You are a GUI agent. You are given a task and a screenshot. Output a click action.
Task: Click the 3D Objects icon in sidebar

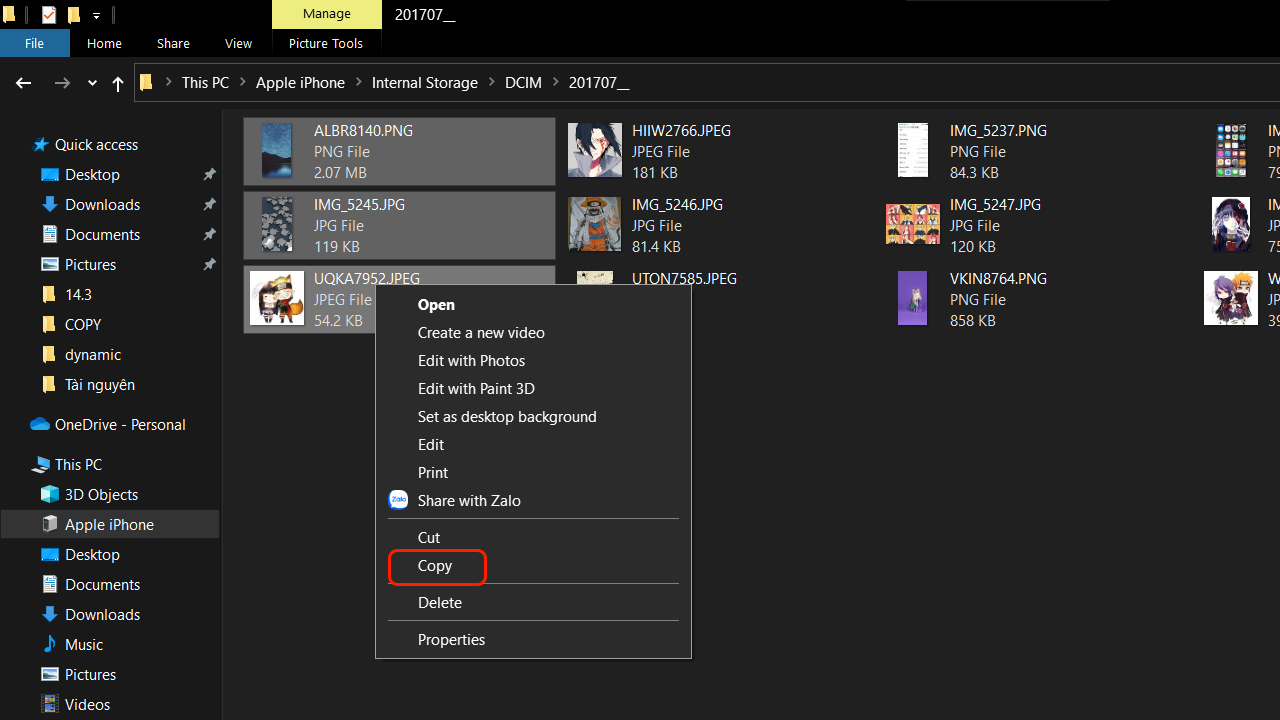pyautogui.click(x=50, y=494)
